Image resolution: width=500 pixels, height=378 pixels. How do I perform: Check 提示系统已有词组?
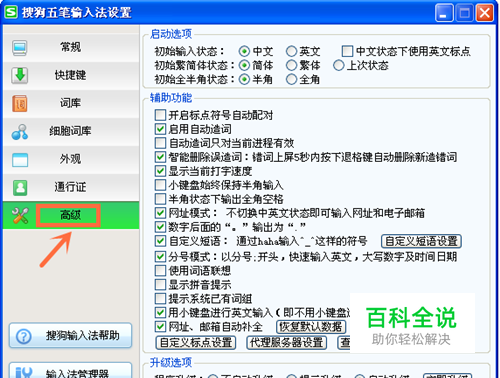160,299
